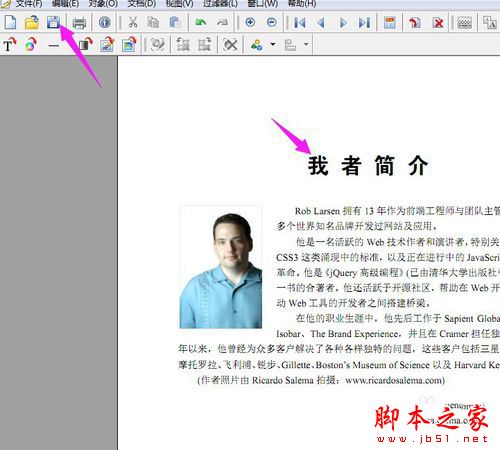
Task: Select the author portrait photo in the page
Action: pyautogui.click(x=221, y=267)
